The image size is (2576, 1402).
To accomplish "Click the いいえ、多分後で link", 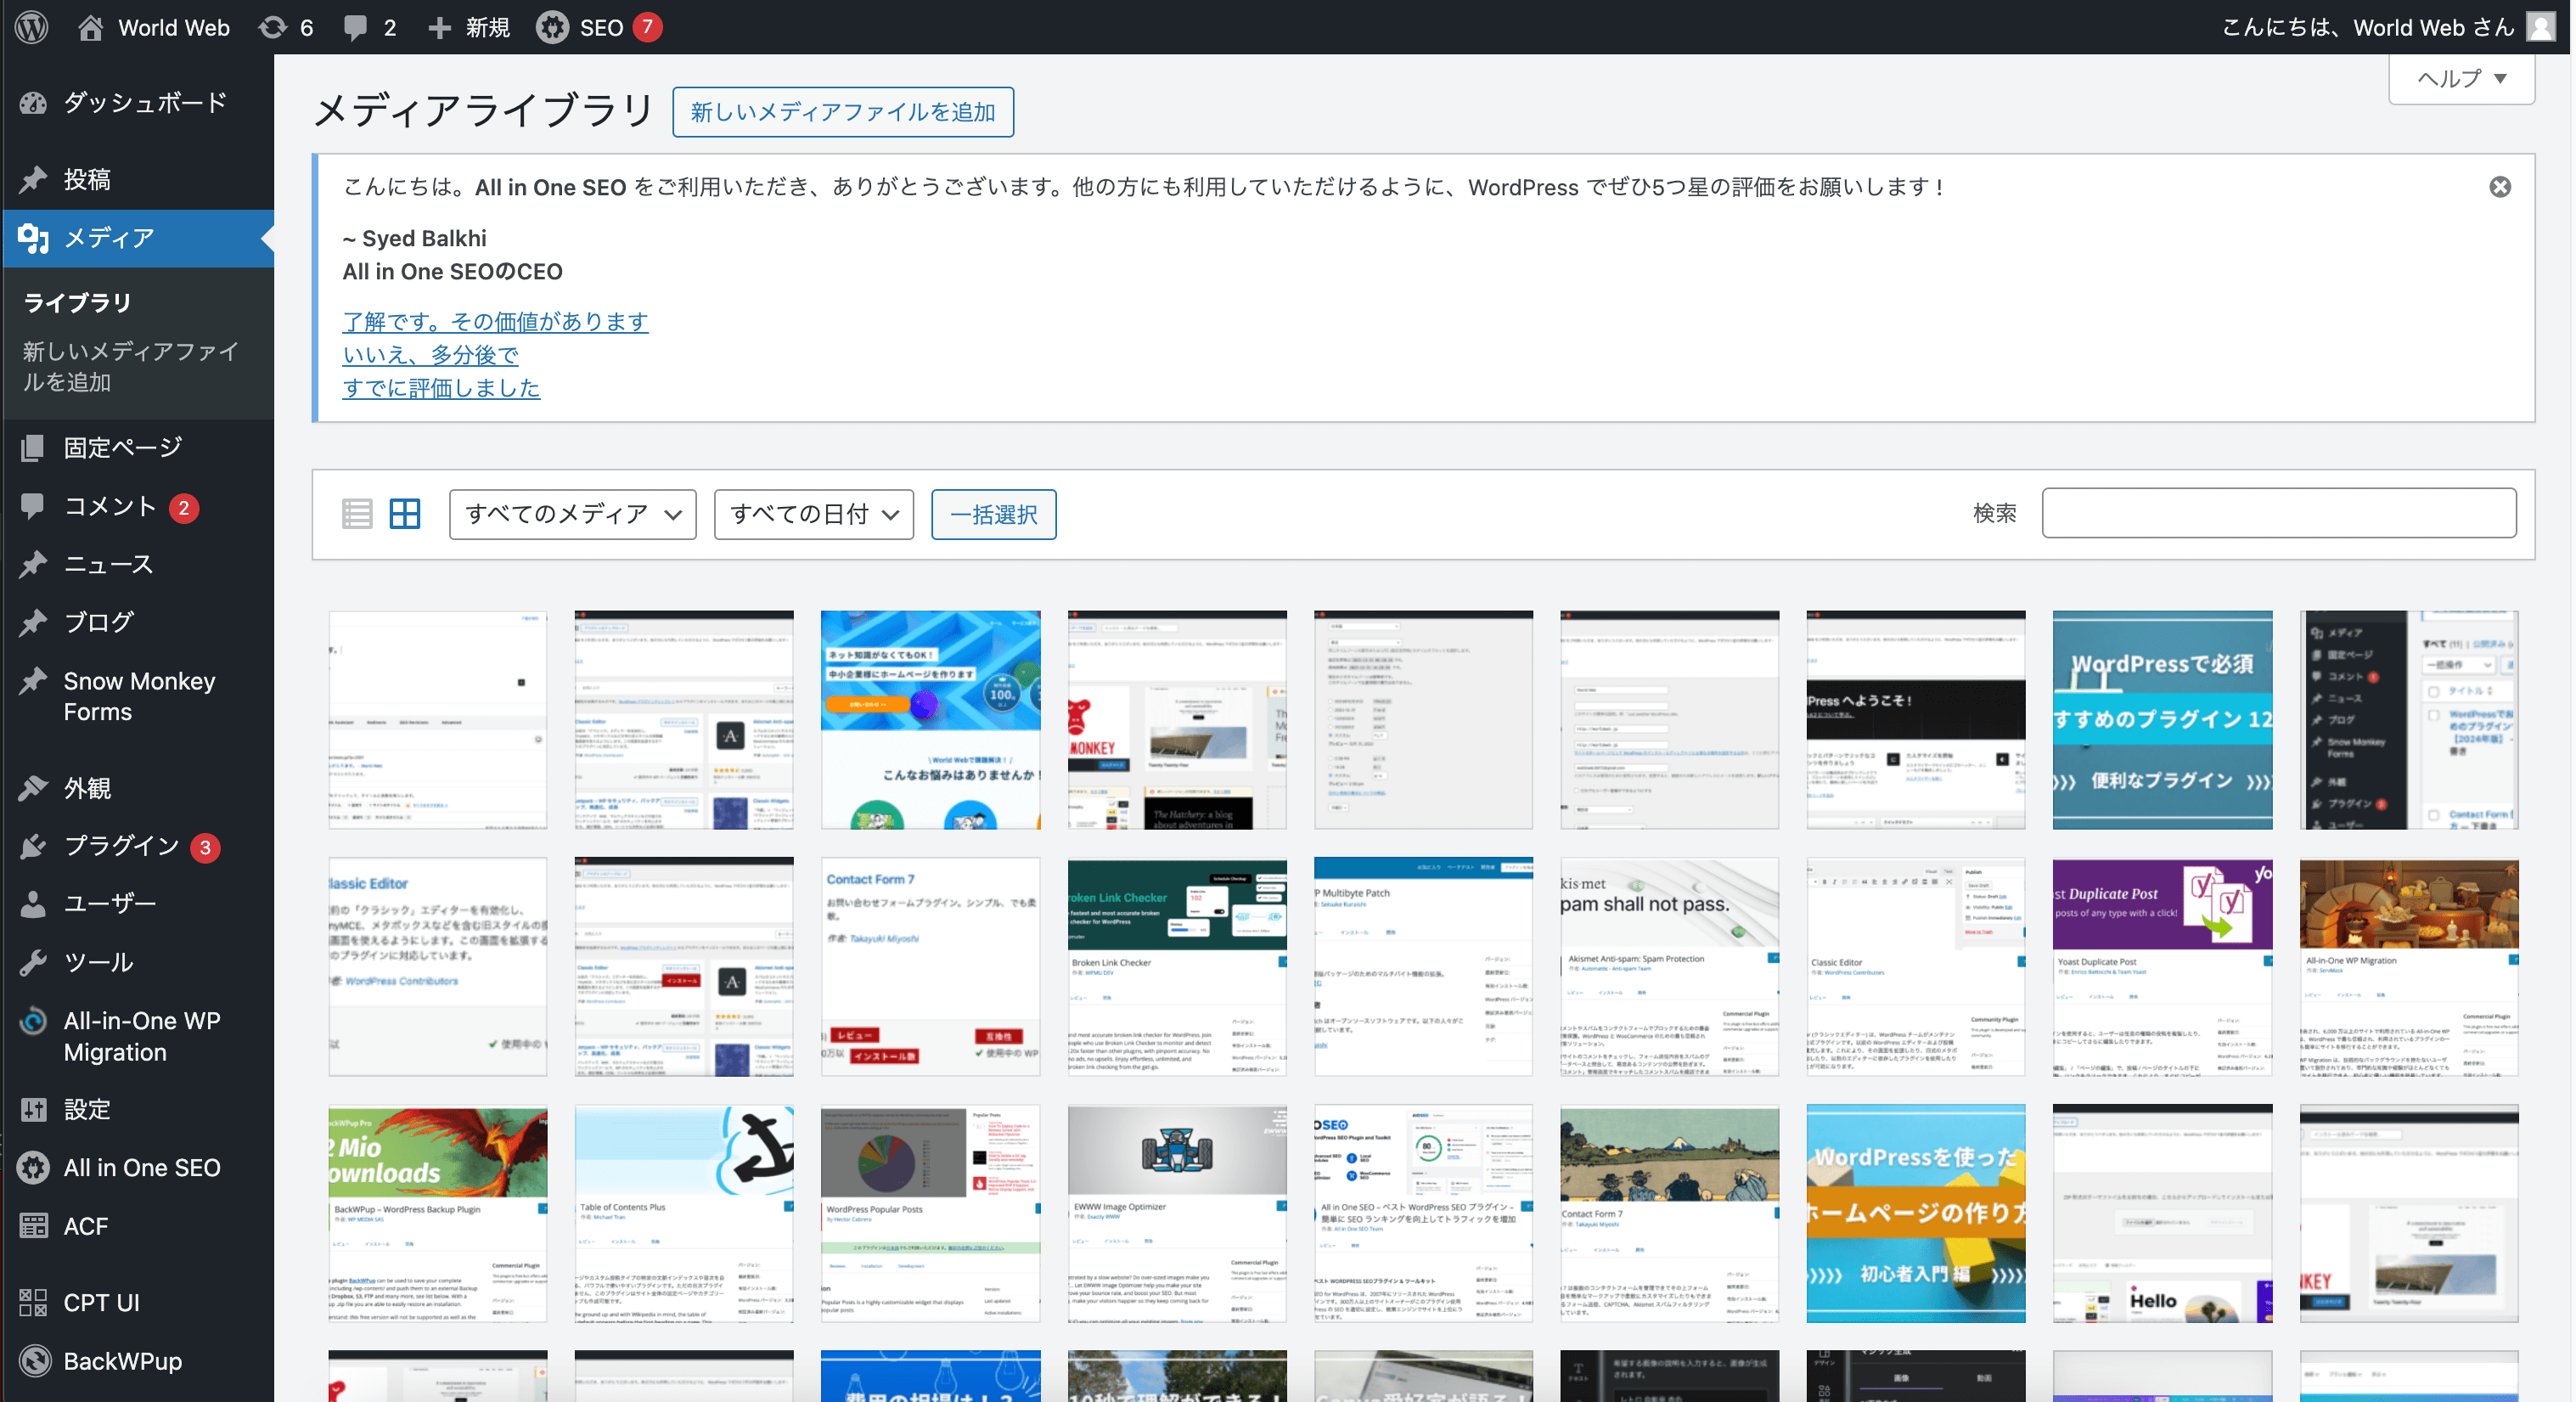I will click(430, 355).
